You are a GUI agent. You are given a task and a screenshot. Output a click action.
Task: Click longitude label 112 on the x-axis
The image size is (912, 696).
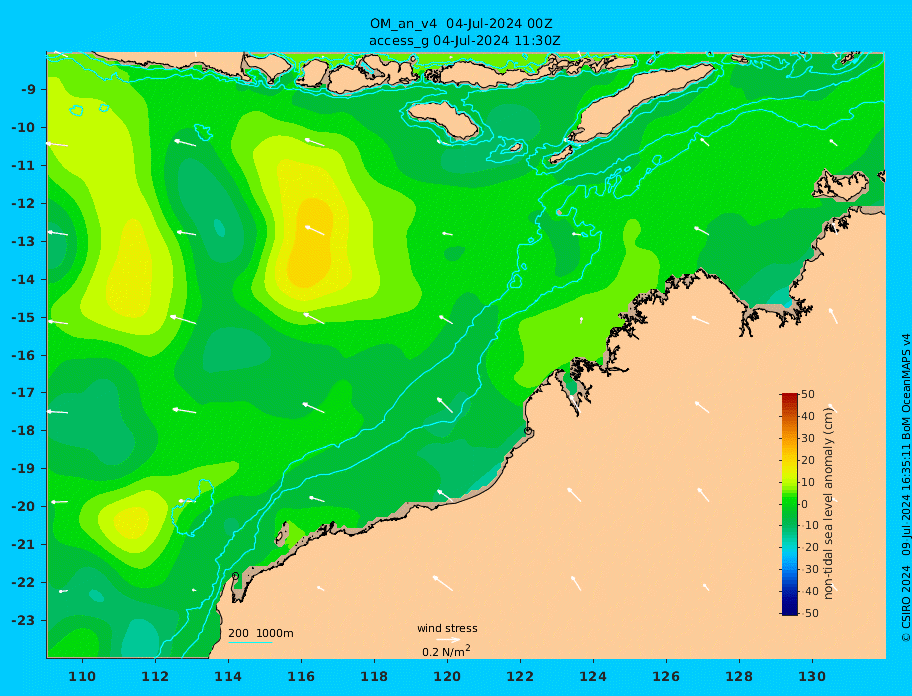point(155,676)
